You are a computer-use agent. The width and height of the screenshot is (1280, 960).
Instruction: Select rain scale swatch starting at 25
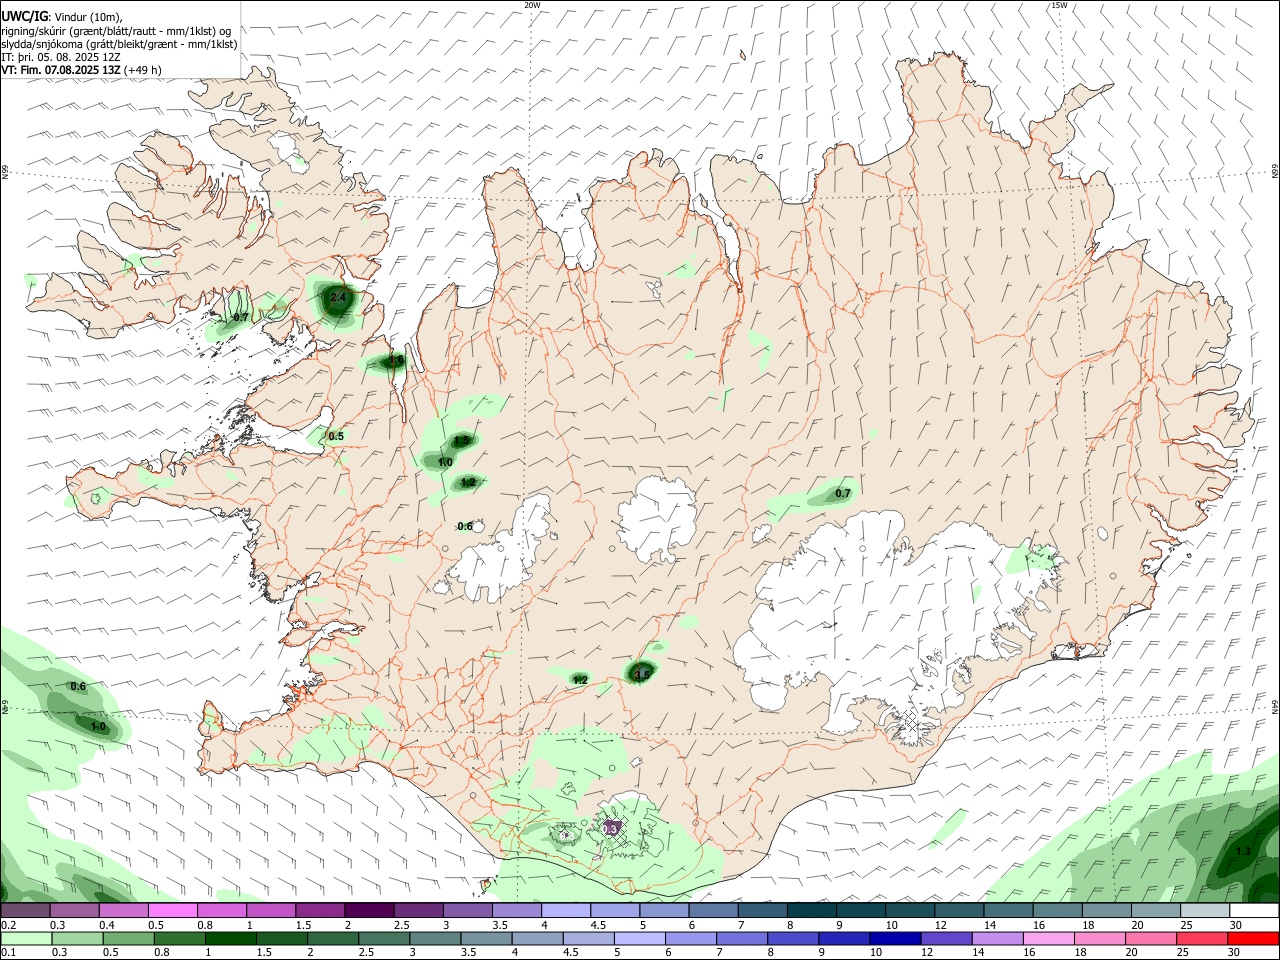tap(1203, 939)
